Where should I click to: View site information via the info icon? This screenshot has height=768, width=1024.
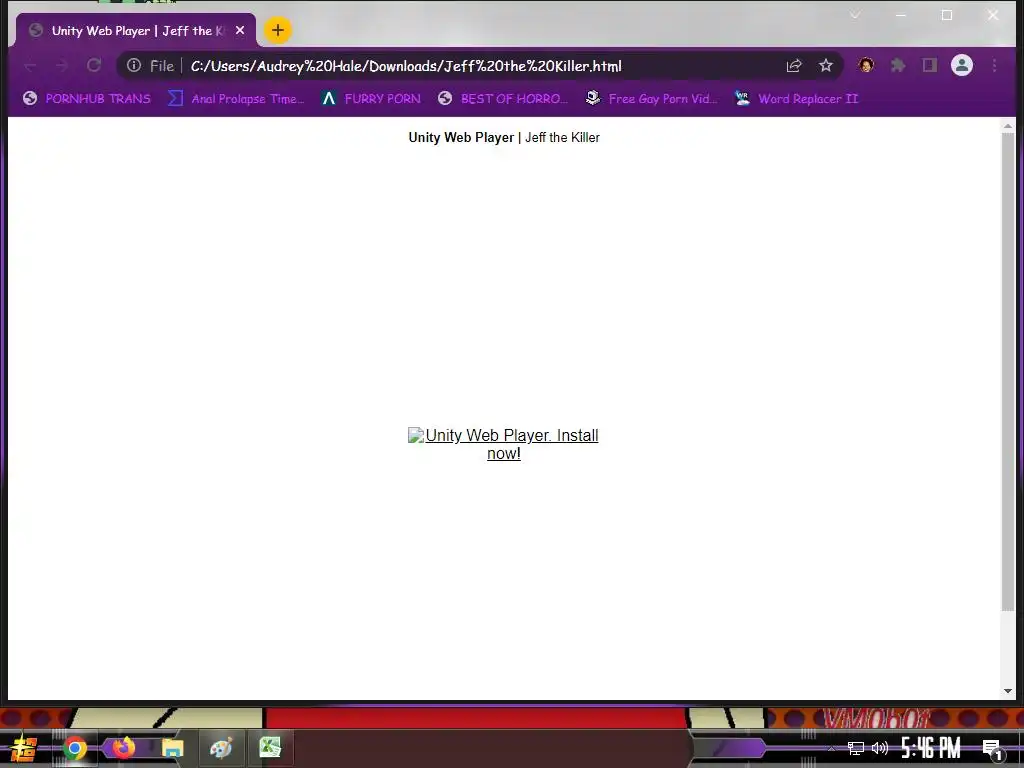click(x=134, y=65)
